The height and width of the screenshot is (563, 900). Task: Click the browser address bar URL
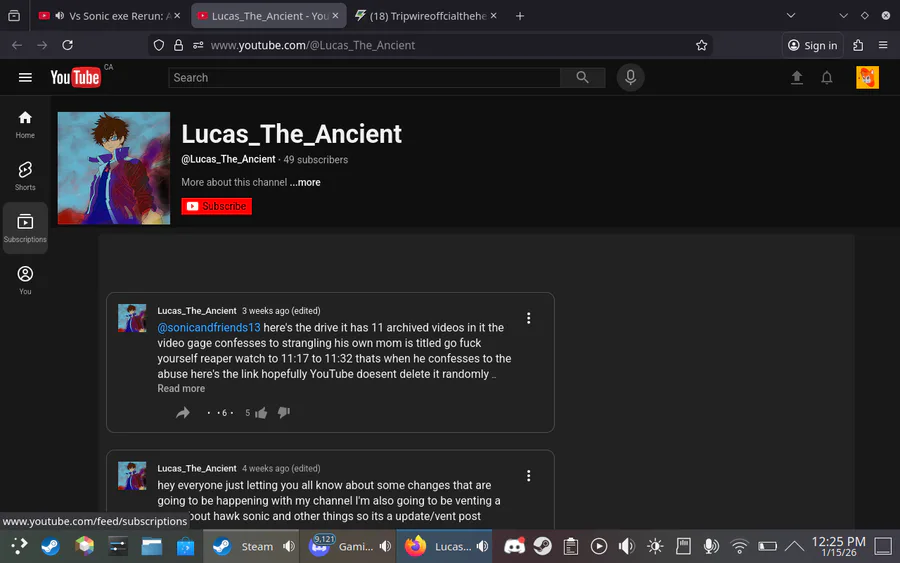pyautogui.click(x=313, y=45)
